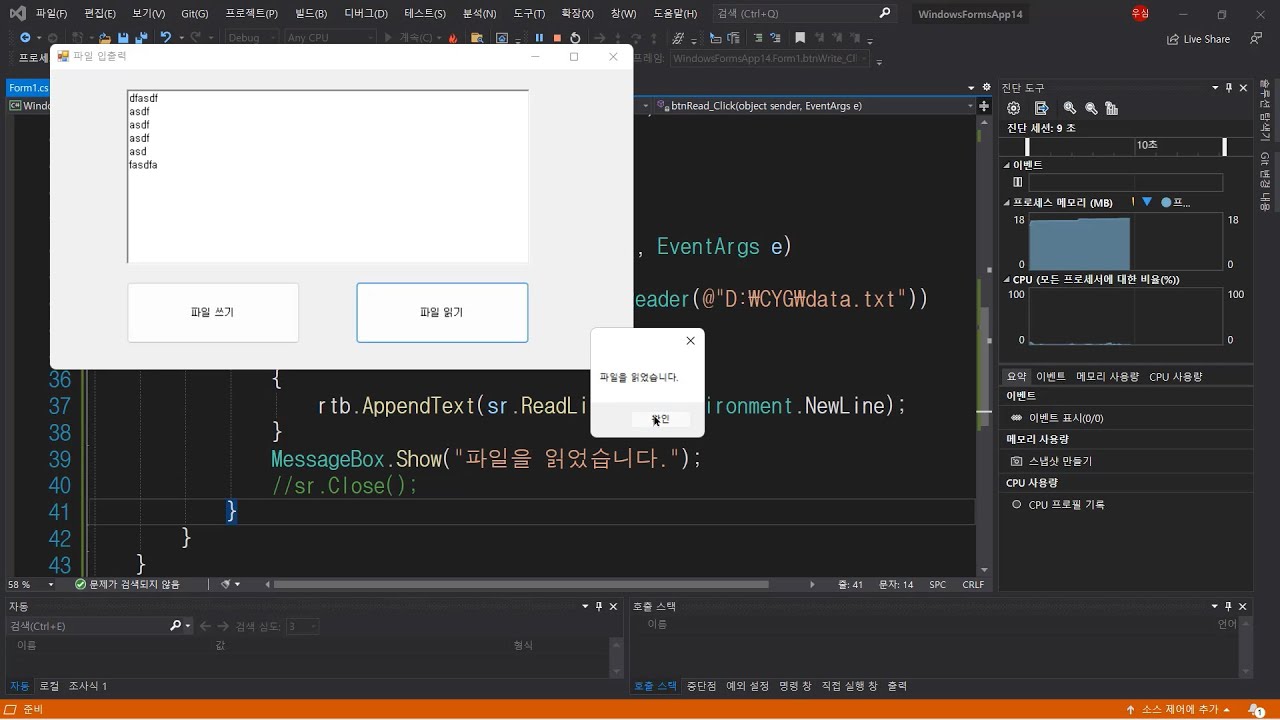
Task: Click the search magnifier icon in title bar
Action: coord(885,13)
